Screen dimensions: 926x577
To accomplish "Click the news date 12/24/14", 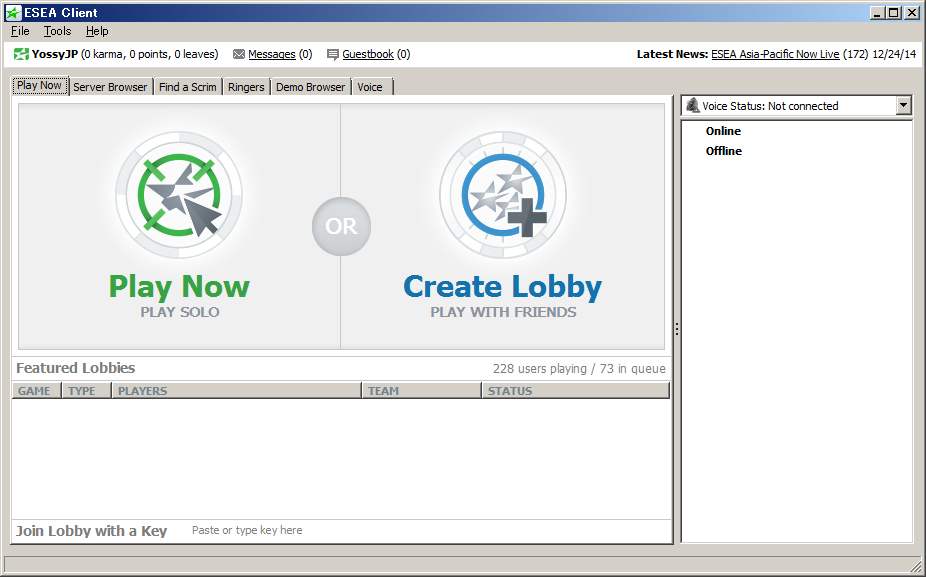I will [894, 54].
